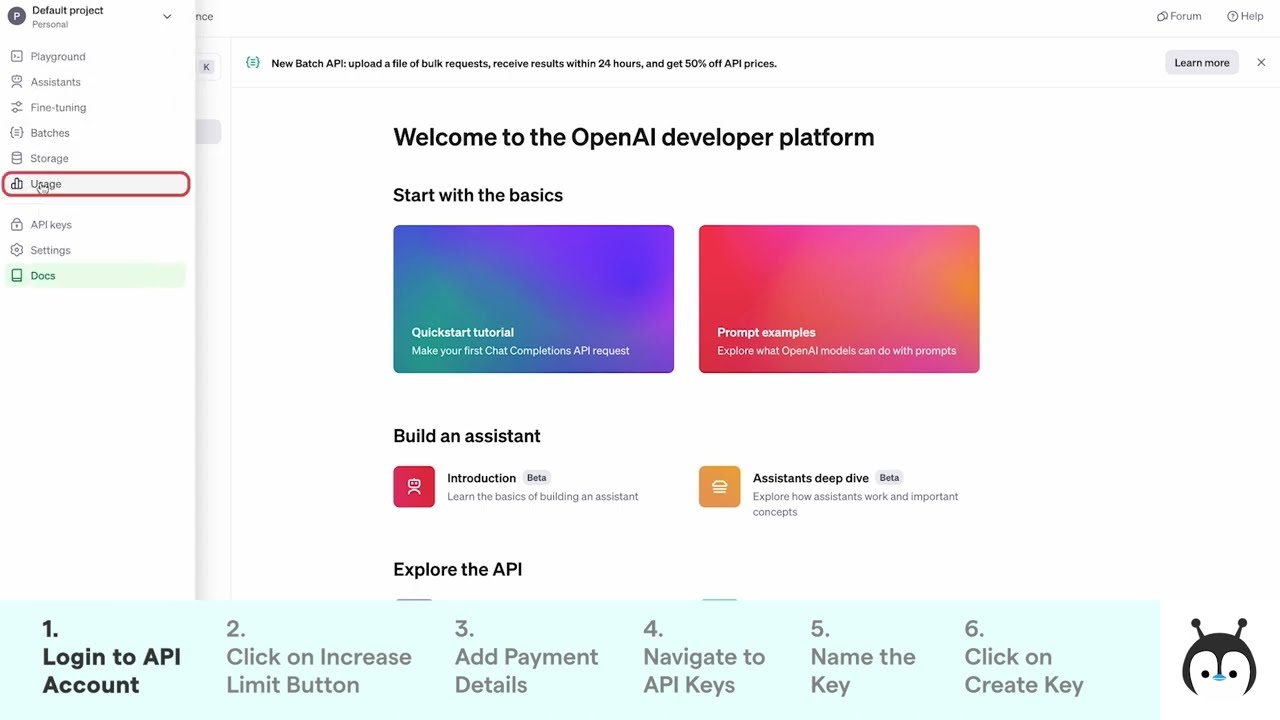Image resolution: width=1280 pixels, height=720 pixels.
Task: Click the Storage database icon
Action: tap(16, 158)
